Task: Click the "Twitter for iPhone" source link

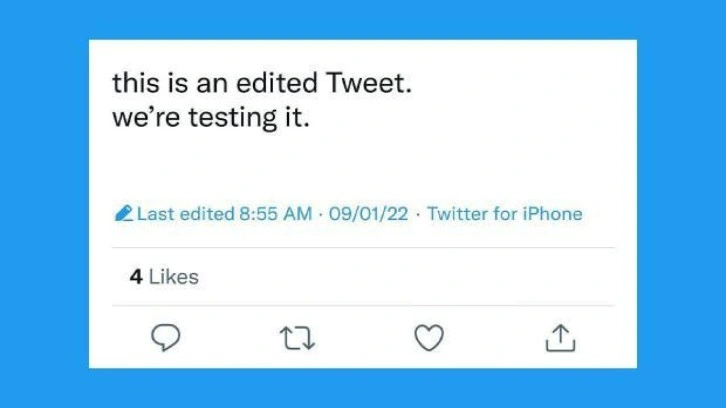Action: click(504, 214)
